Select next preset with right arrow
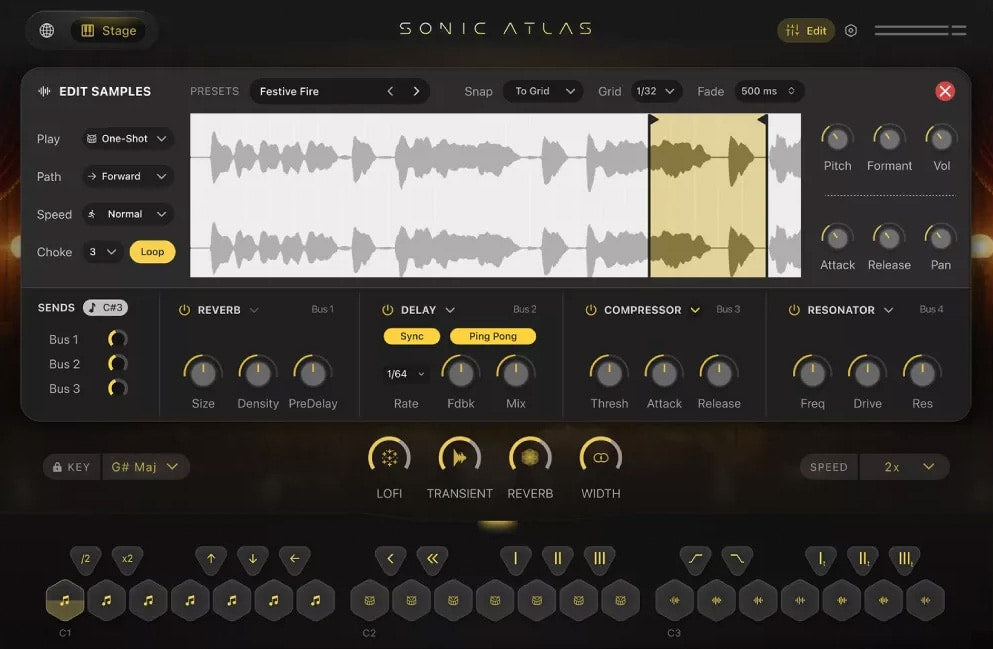Viewport: 993px width, 649px height. [x=416, y=91]
